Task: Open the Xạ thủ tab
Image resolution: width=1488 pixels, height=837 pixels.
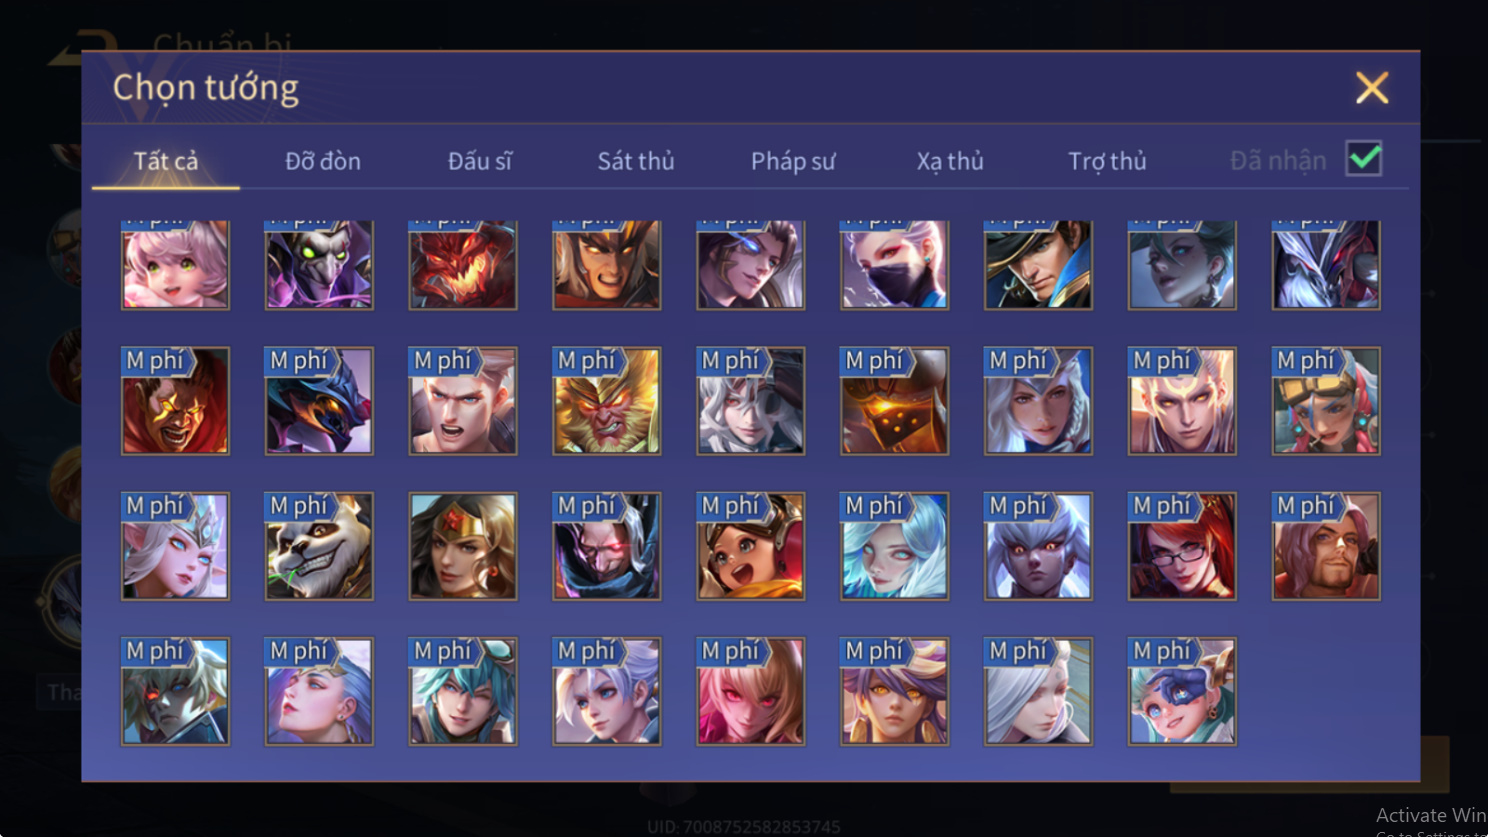Action: (x=950, y=161)
